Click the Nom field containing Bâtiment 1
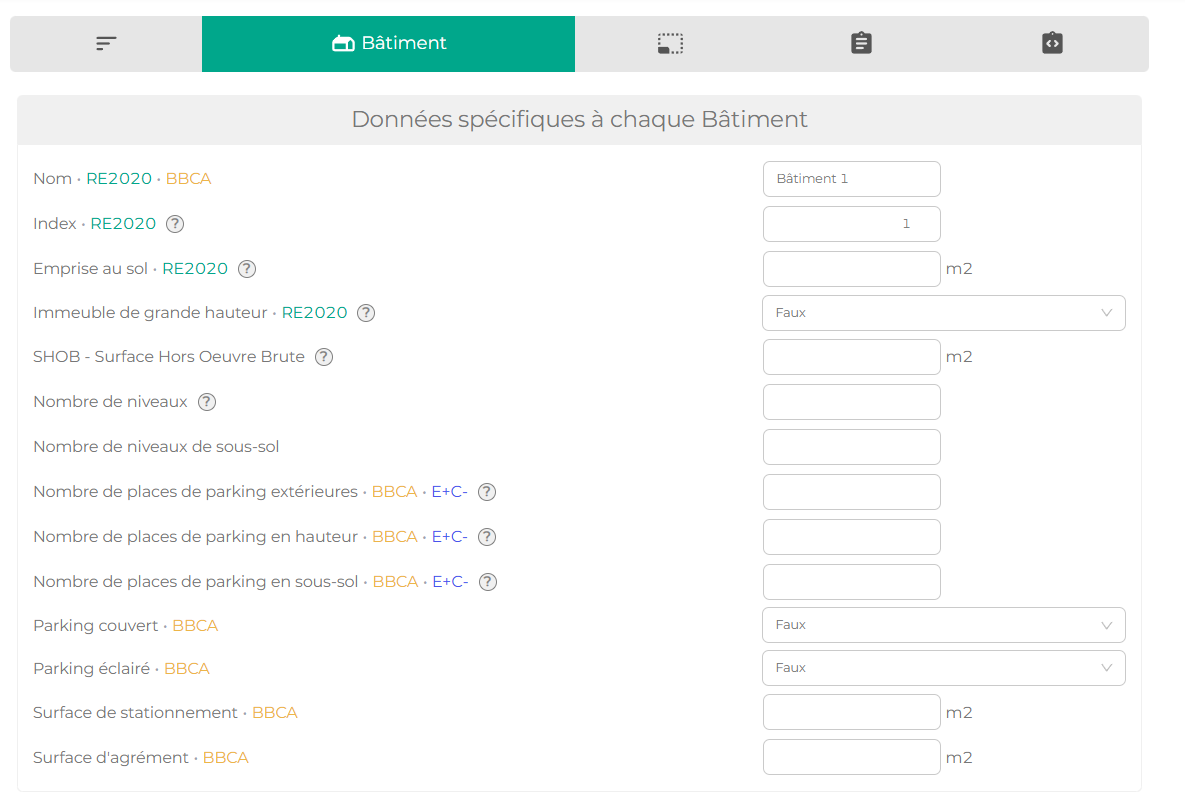 pos(852,179)
